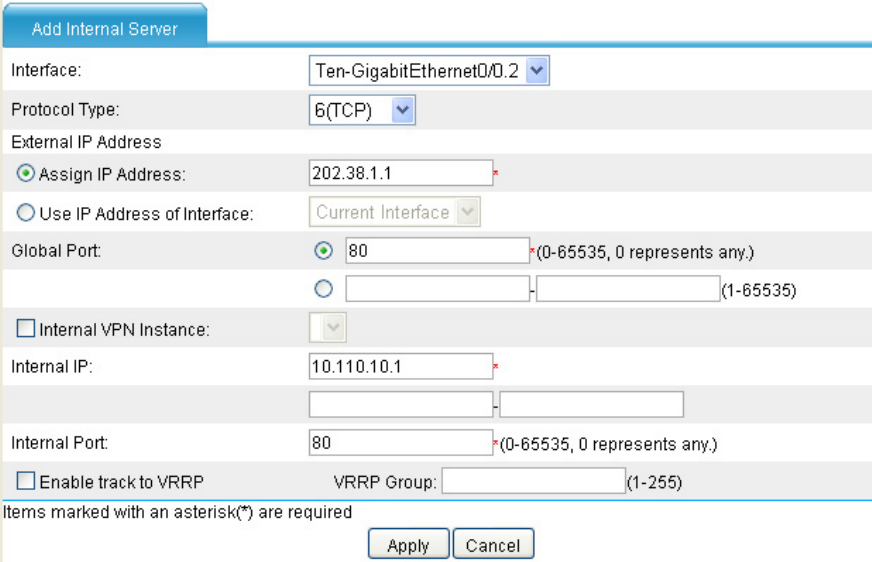Click the Internal IP range end field
The height and width of the screenshot is (562, 872).
591,404
